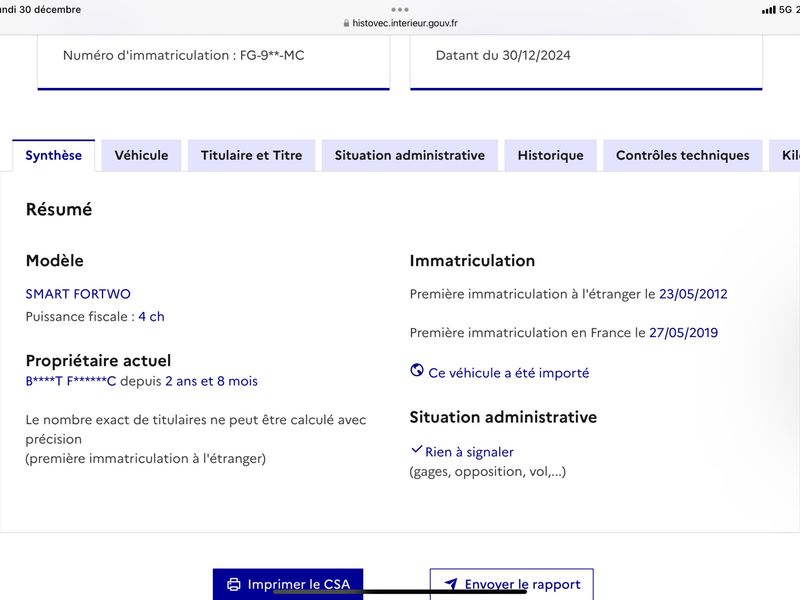This screenshot has width=800, height=600.
Task: Switch to the Véhicule tab
Action: tap(141, 155)
